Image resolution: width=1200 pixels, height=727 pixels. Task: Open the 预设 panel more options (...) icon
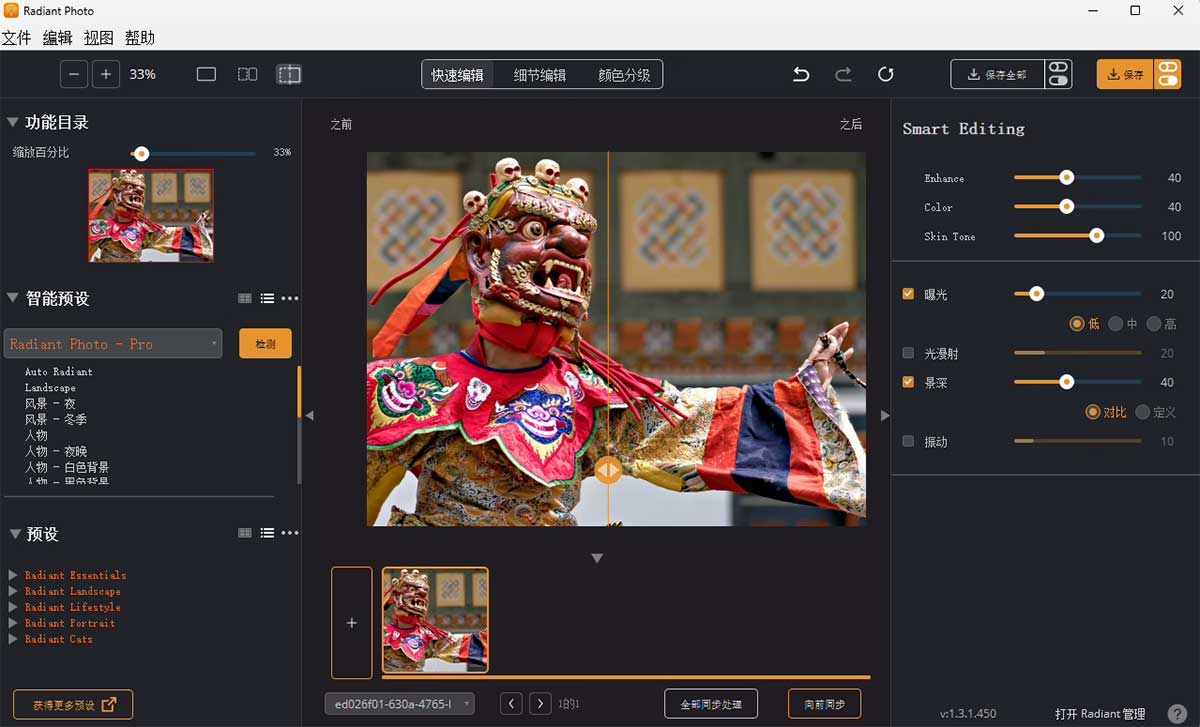pos(289,533)
